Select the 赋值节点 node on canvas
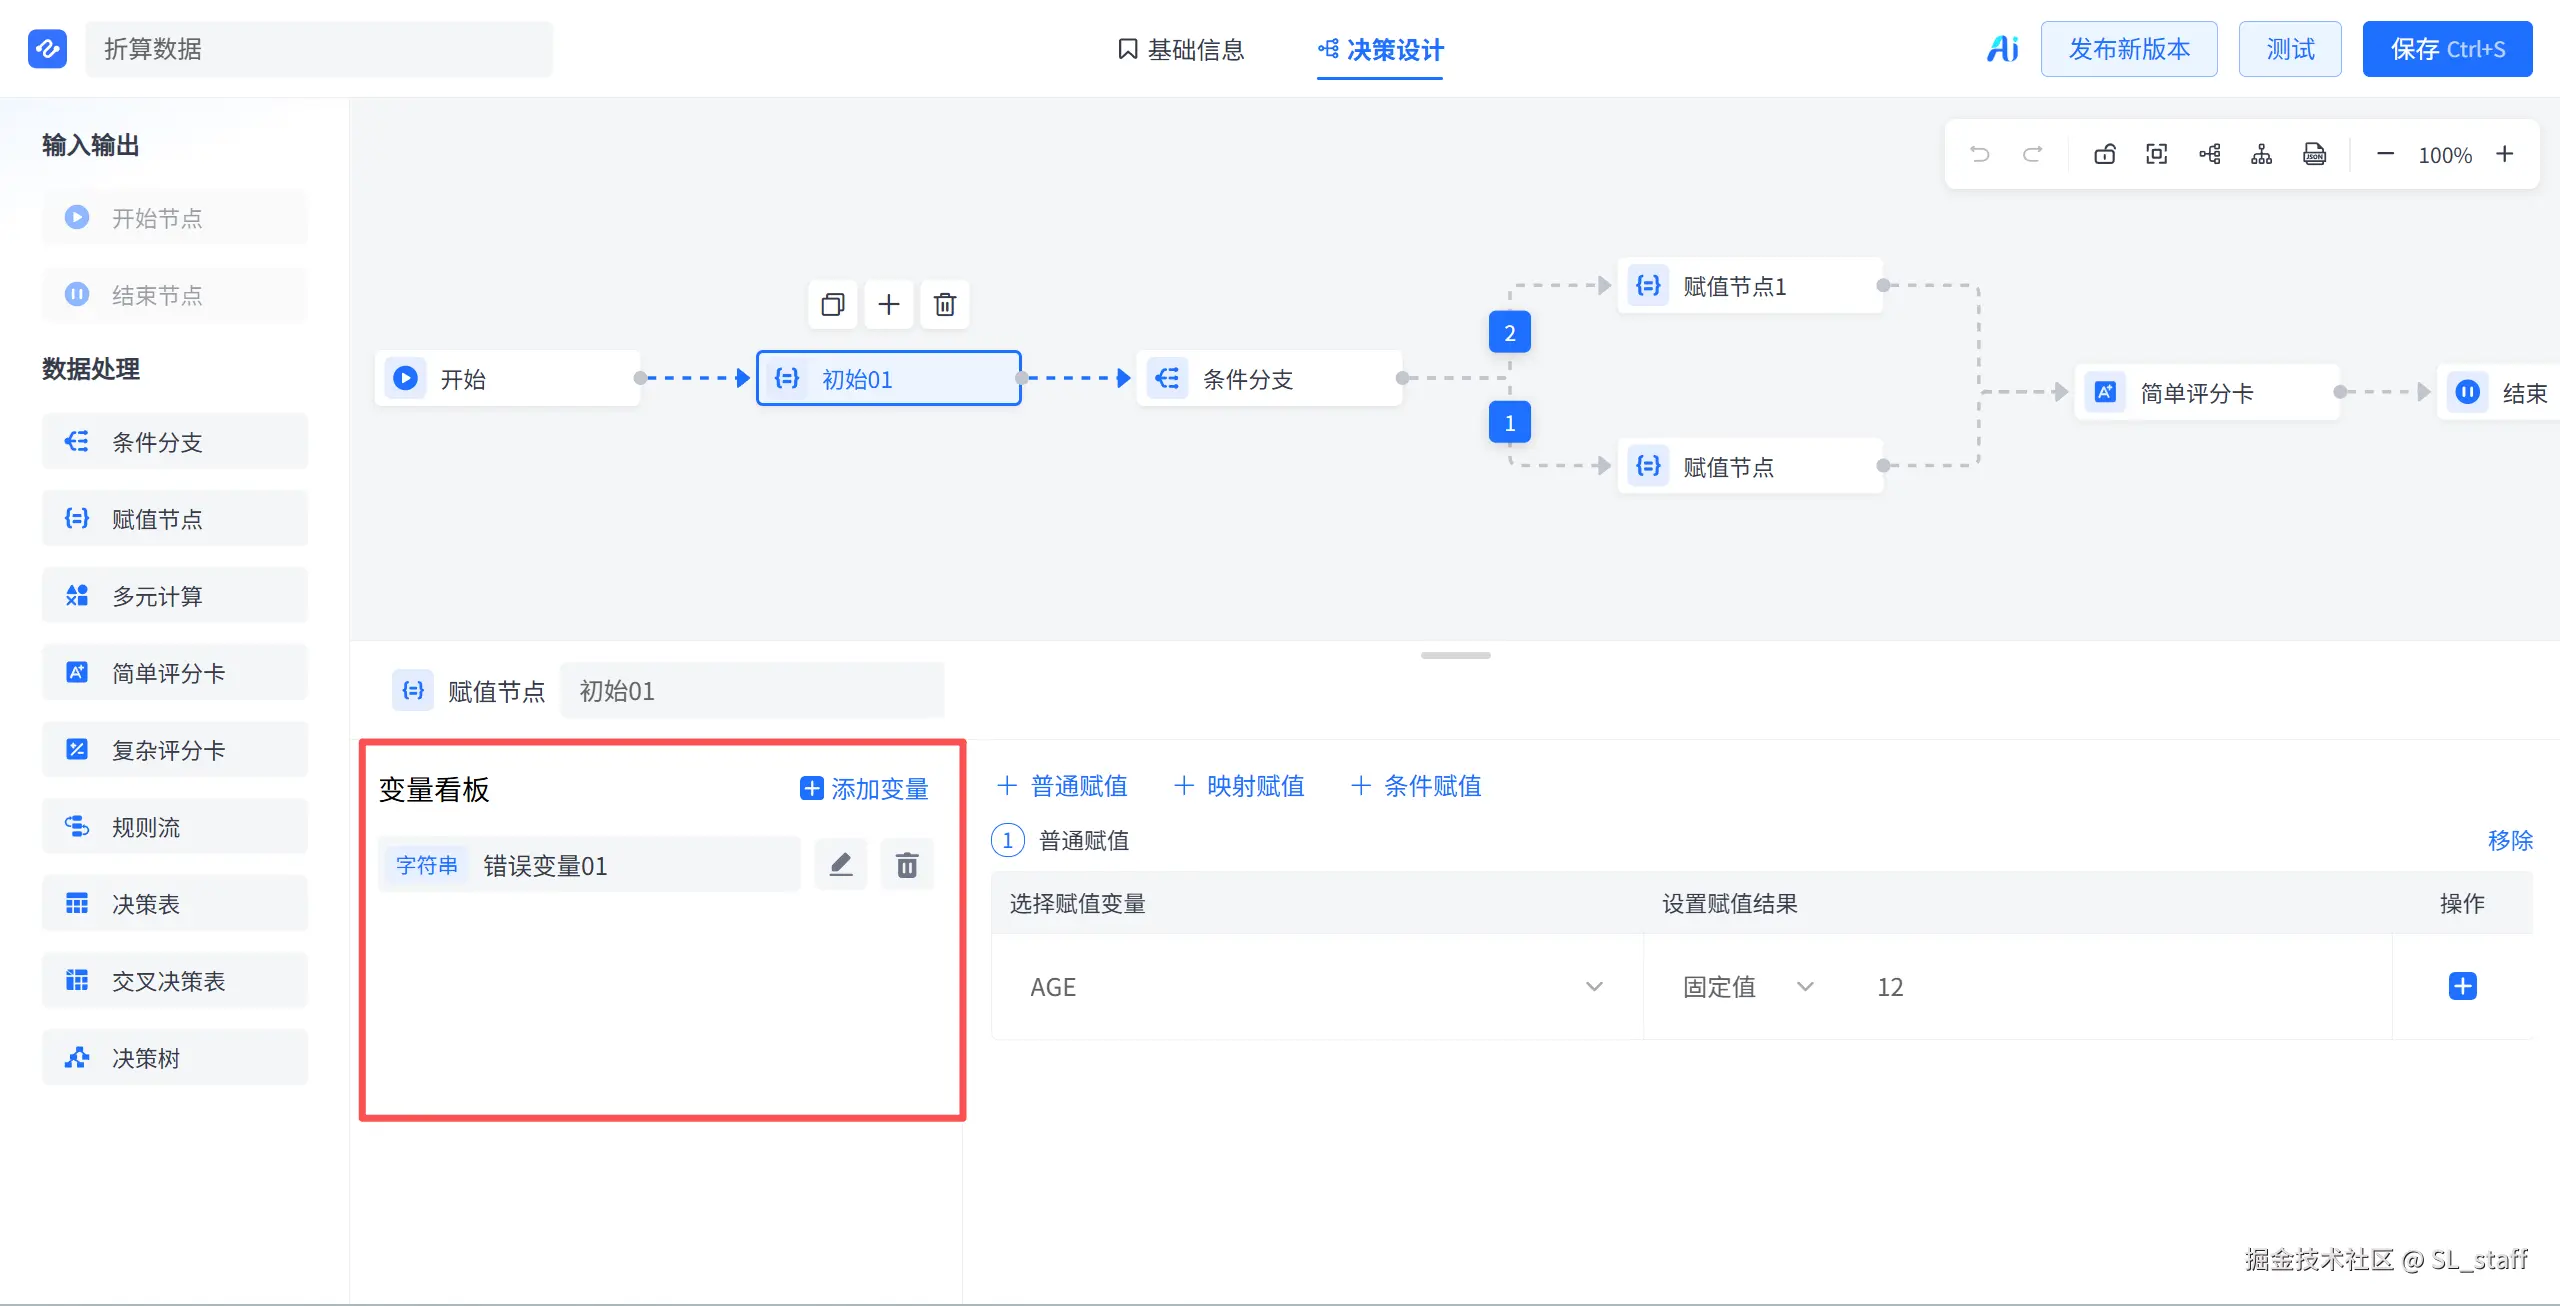This screenshot has height=1306, width=2560. pos(1750,467)
